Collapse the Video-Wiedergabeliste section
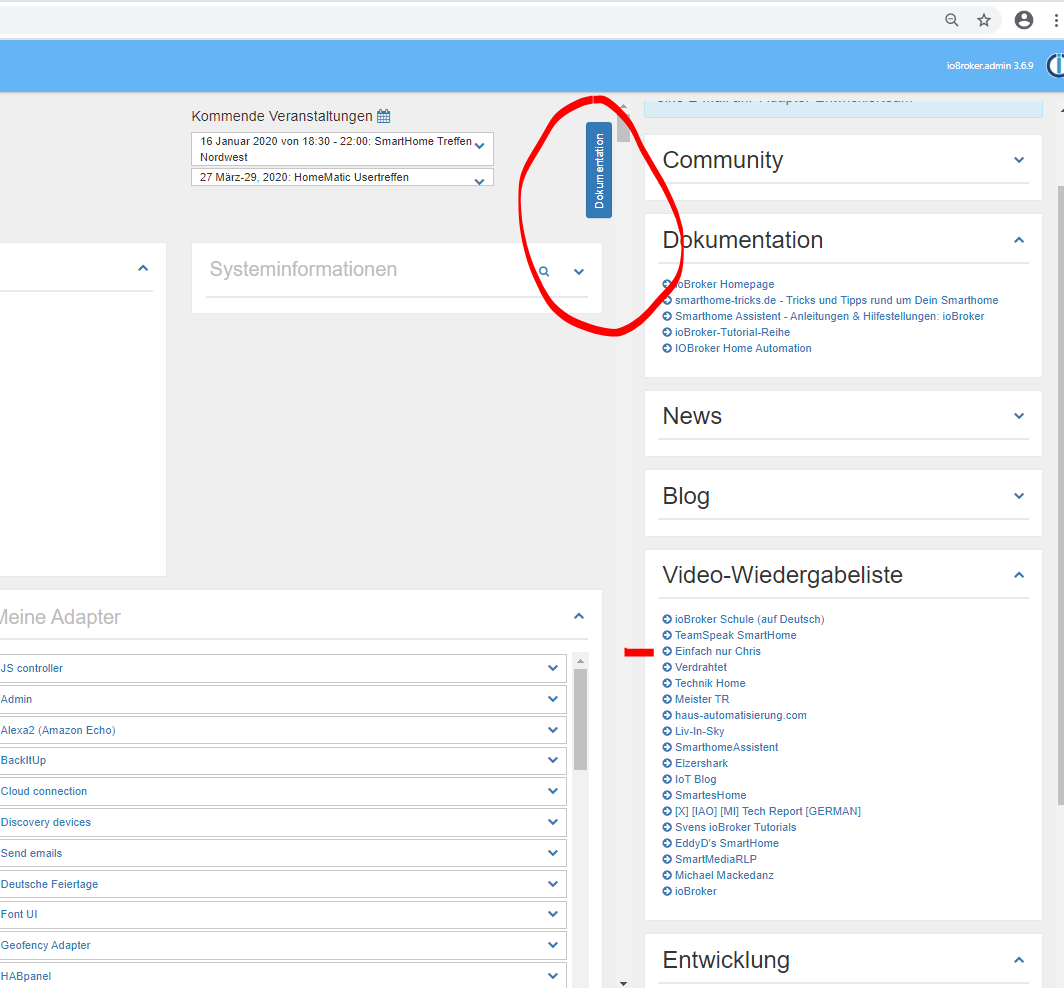The image size is (1064, 988). coord(1019,575)
